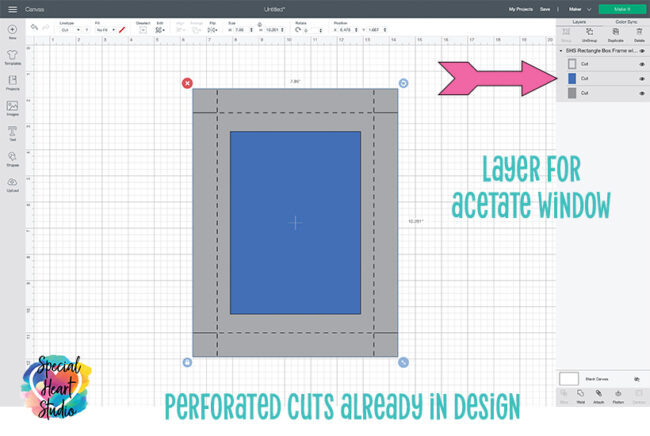Toggle visibility of the gray Cut layer

pos(641,93)
